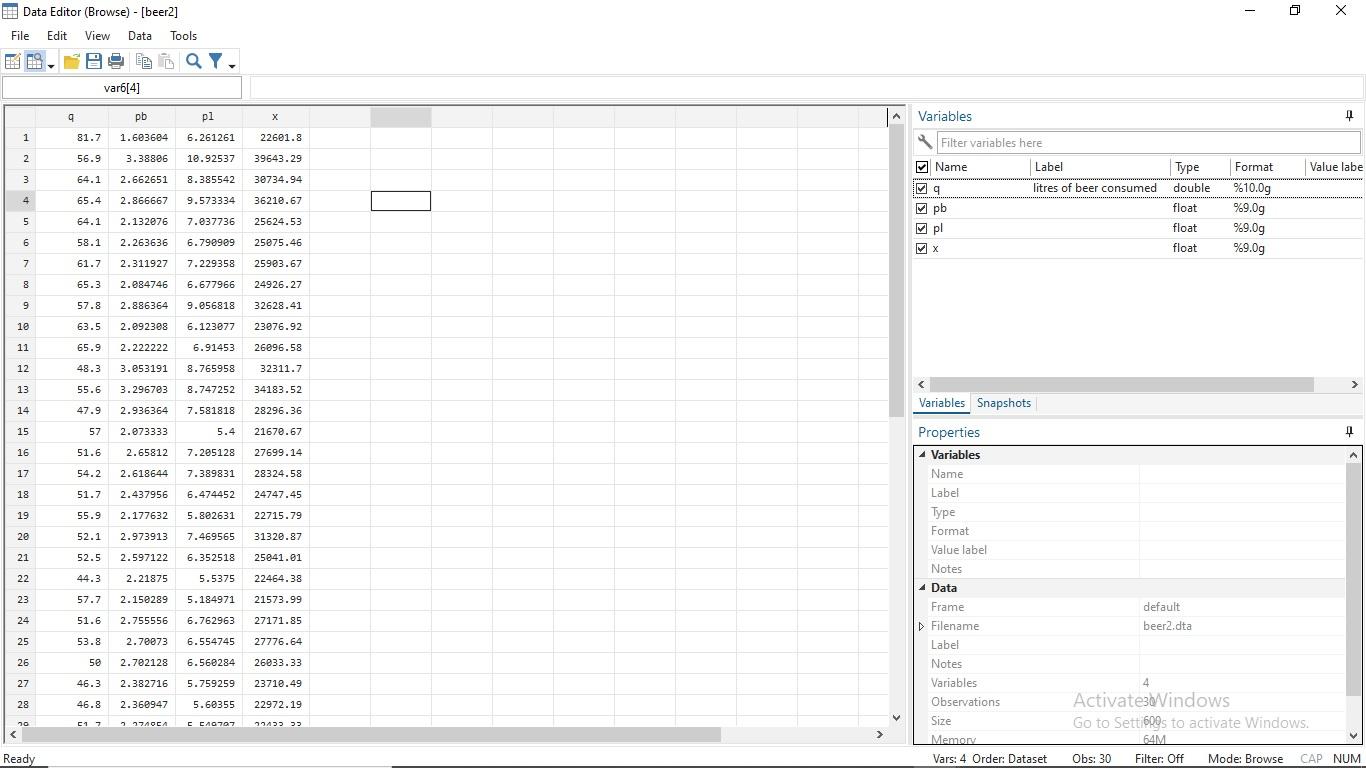Click the Find magnifier icon
1366x768 pixels.
[x=193, y=61]
